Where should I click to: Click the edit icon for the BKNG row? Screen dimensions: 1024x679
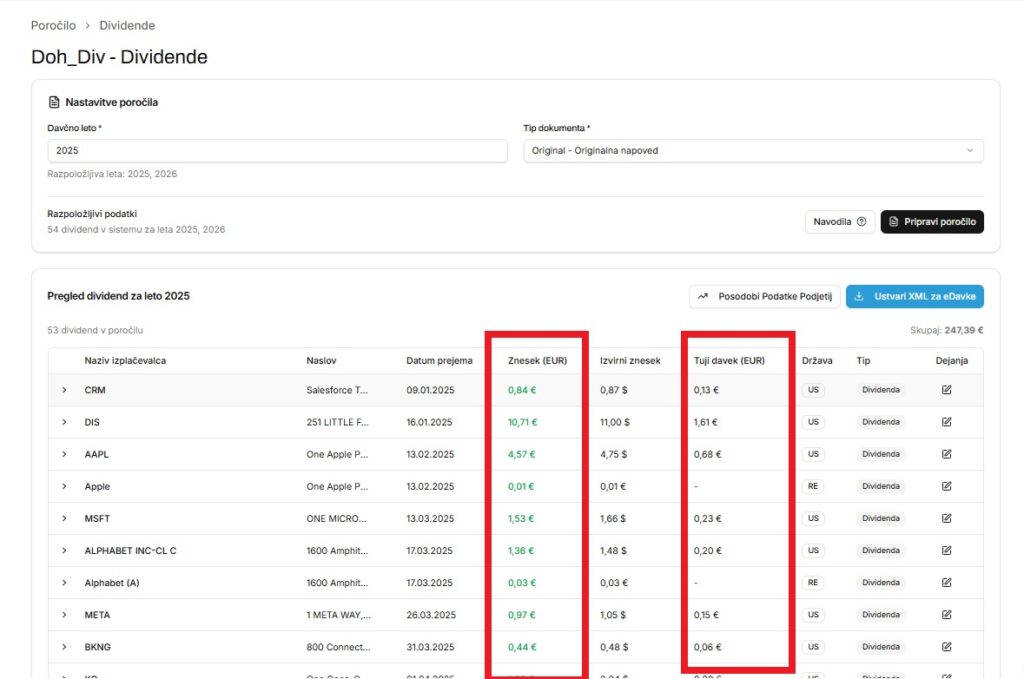click(946, 647)
